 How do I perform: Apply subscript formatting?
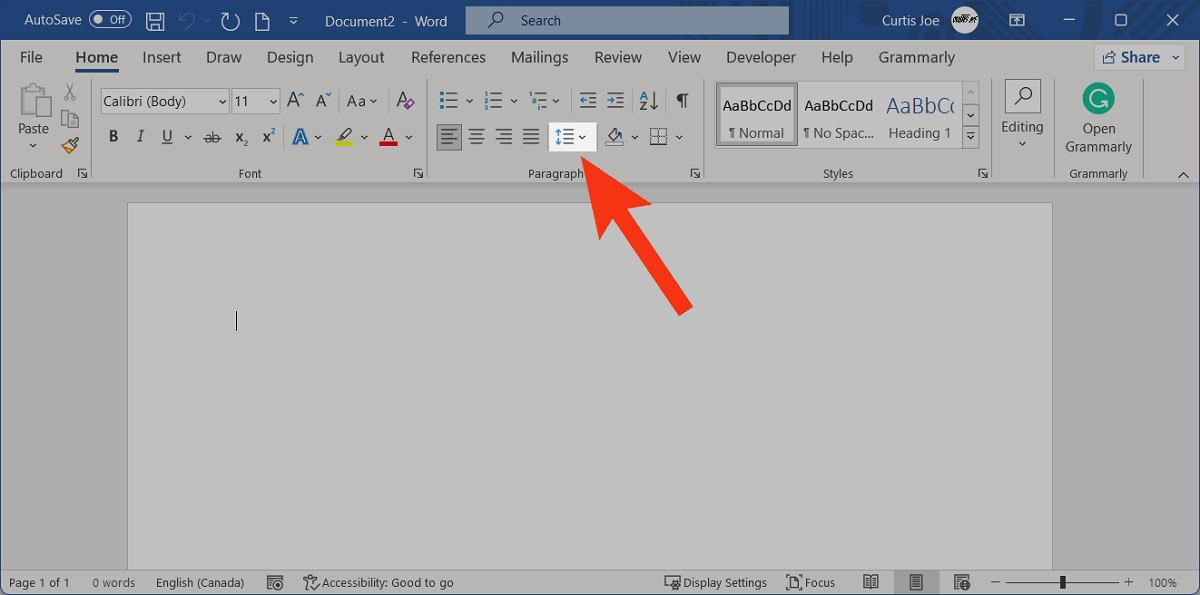pos(241,137)
